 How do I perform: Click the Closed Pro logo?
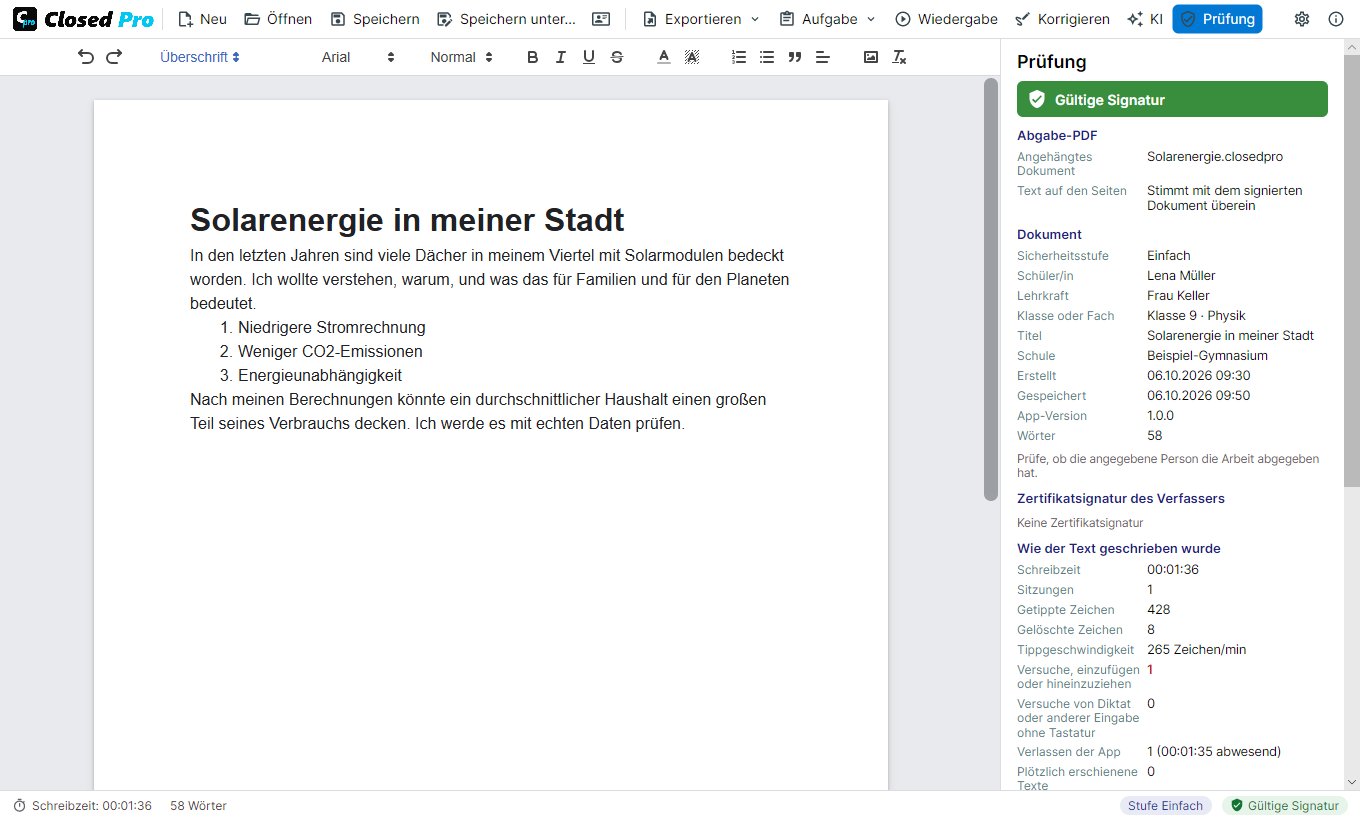click(x=83, y=19)
